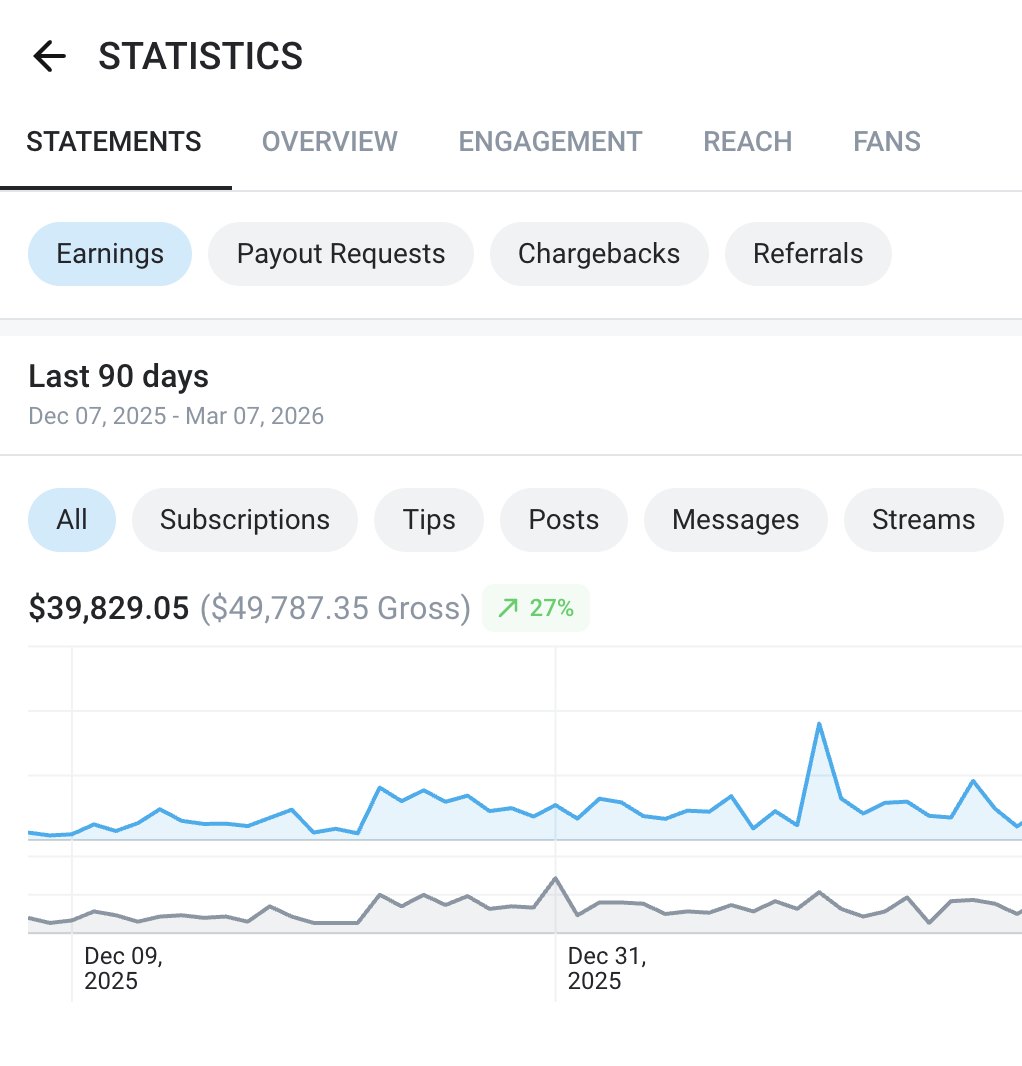Switch to the ENGAGEMENT tab
The image size is (1022, 1066).
(x=550, y=141)
